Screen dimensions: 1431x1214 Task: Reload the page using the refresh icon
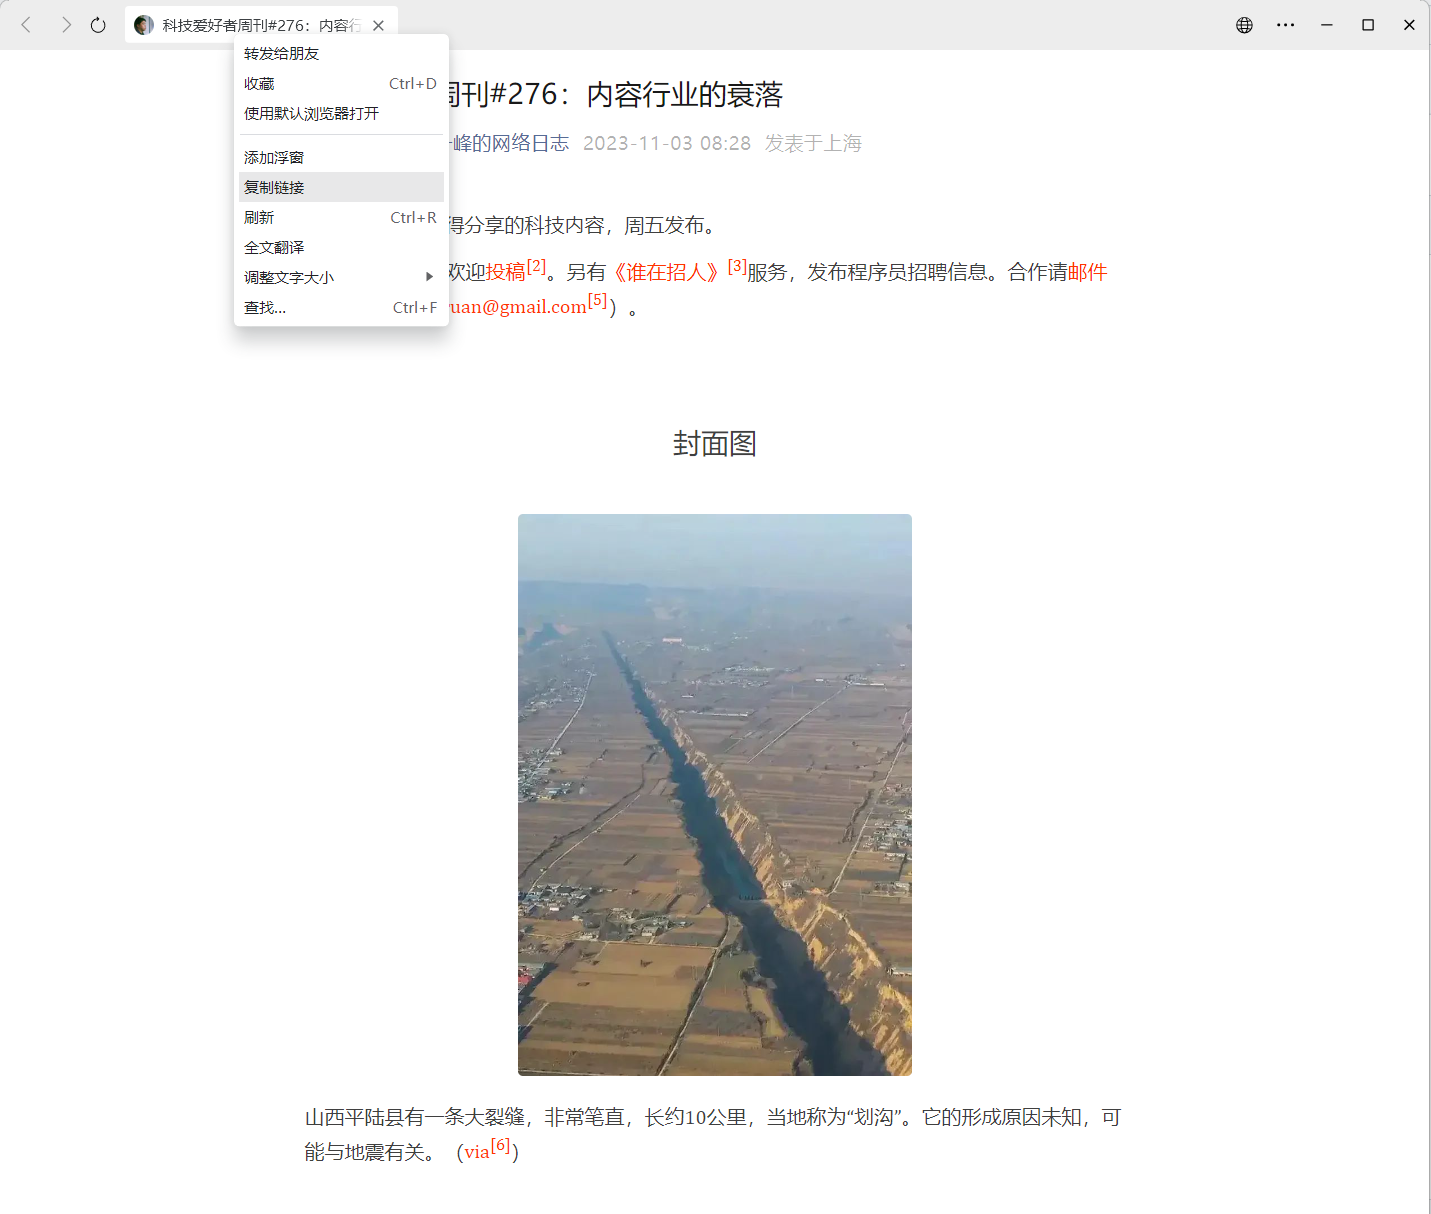[x=97, y=25]
